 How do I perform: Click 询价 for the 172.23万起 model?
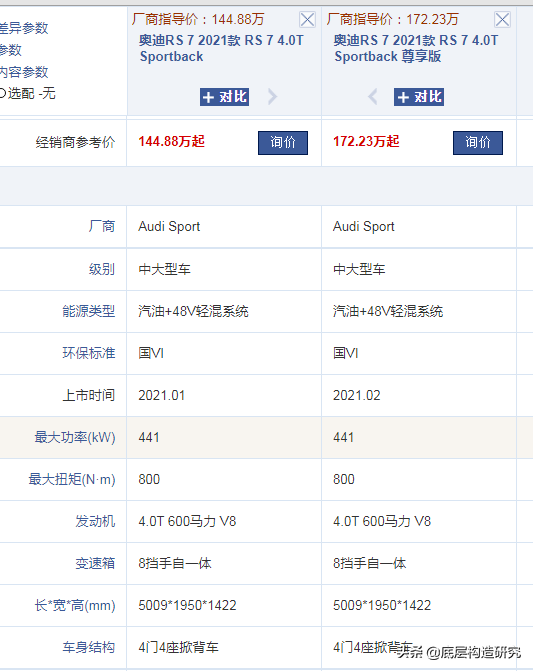coord(478,143)
